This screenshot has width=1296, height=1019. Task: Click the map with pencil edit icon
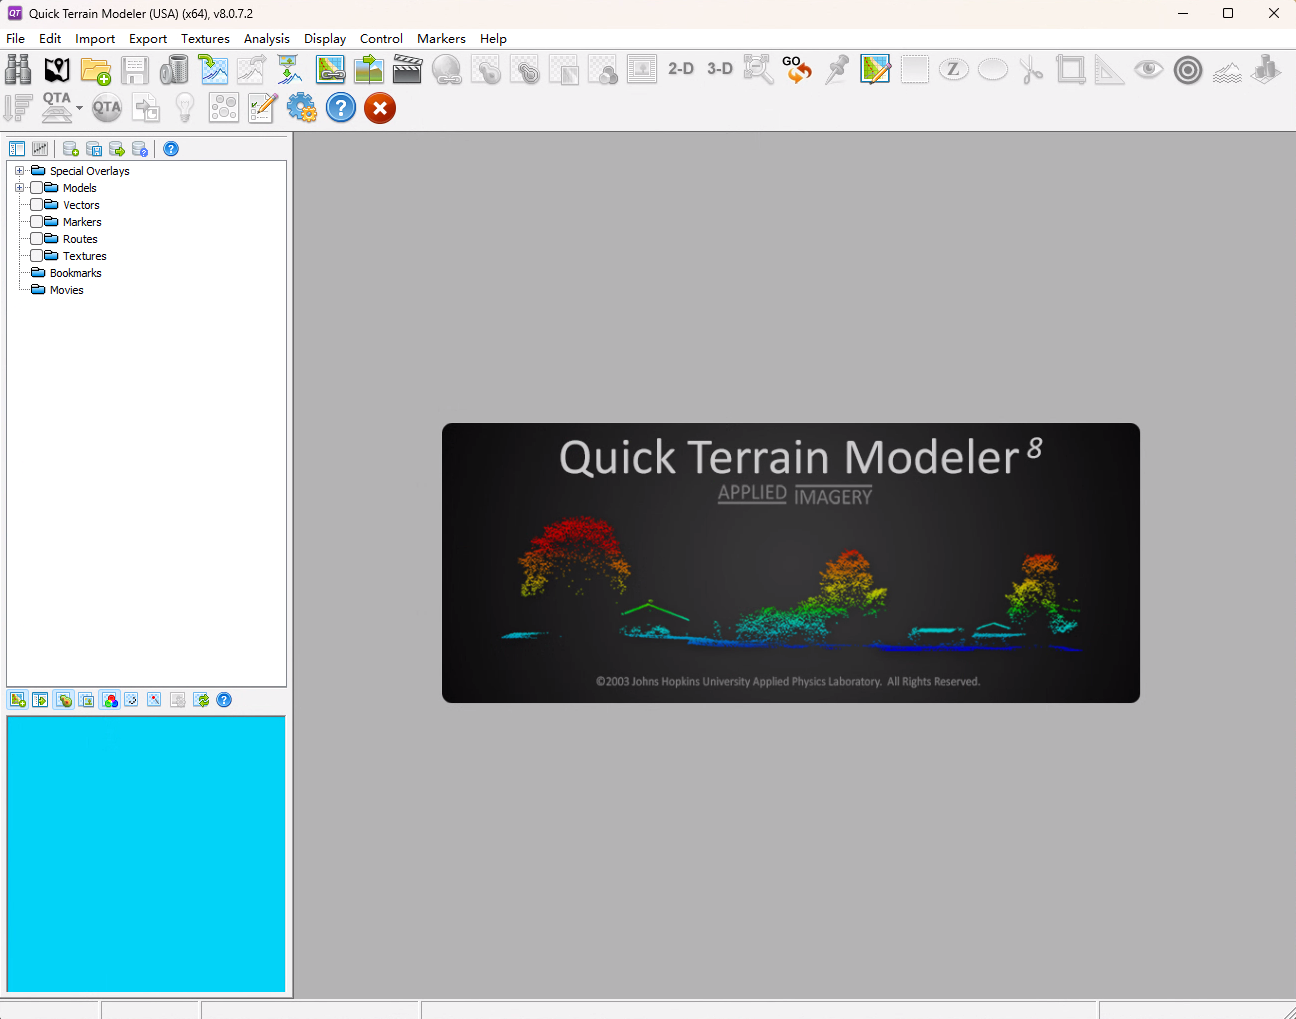point(875,69)
